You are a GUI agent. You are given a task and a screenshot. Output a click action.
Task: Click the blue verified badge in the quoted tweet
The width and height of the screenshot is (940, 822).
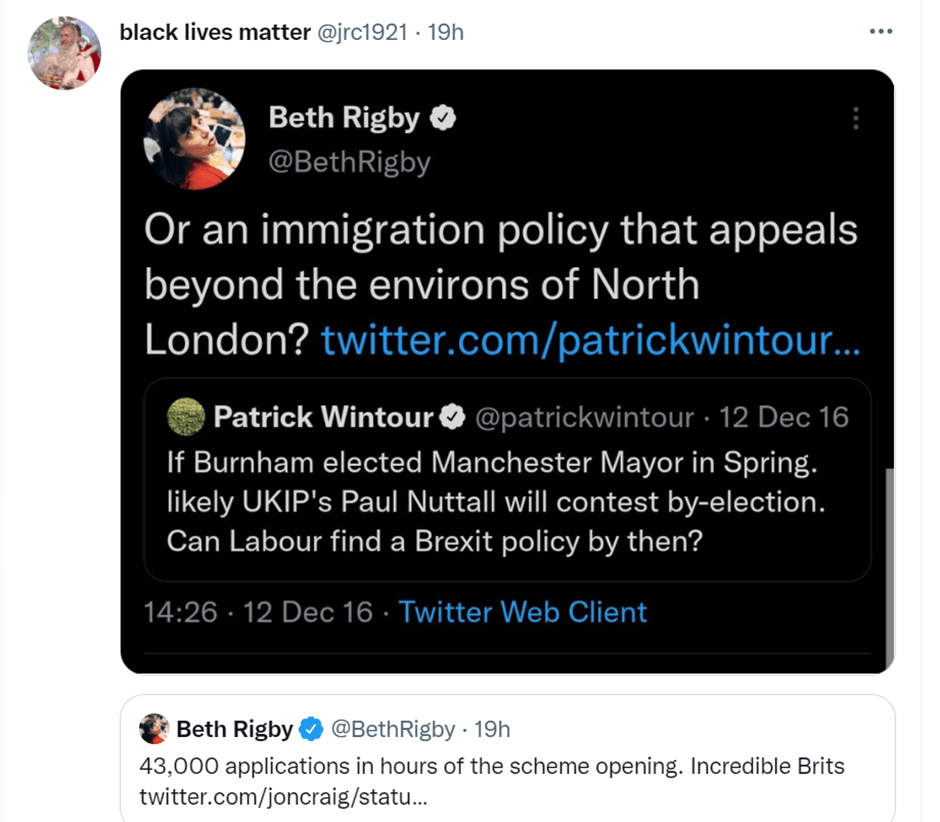311,730
